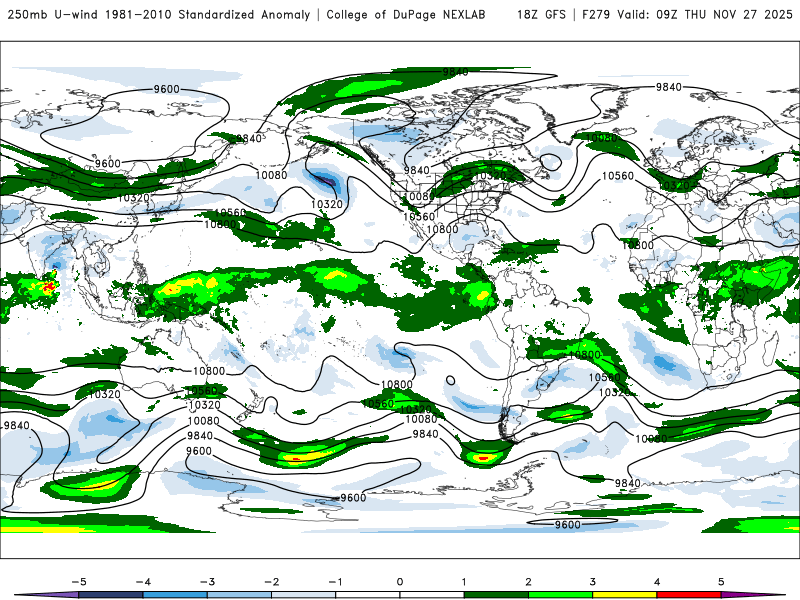
Task: Select the bright green 2 to 3 legend swatch
Action: (561, 595)
